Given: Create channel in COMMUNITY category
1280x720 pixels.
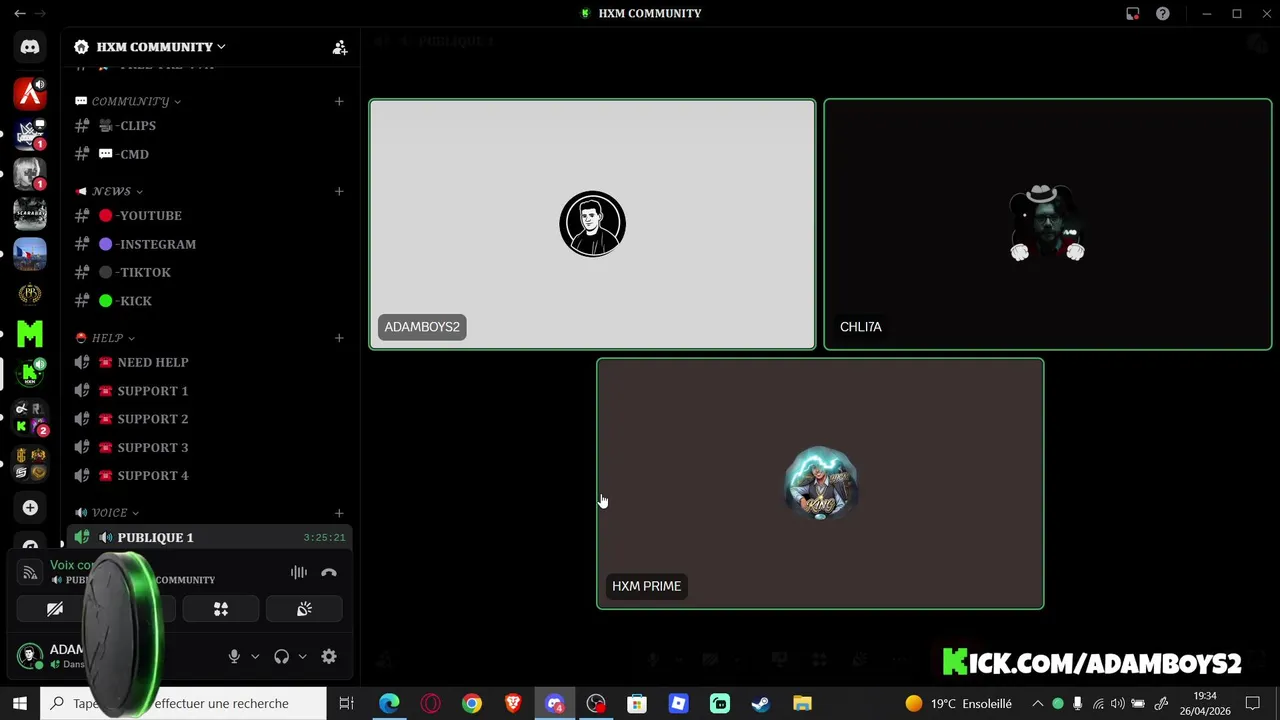Looking at the screenshot, I should (339, 101).
